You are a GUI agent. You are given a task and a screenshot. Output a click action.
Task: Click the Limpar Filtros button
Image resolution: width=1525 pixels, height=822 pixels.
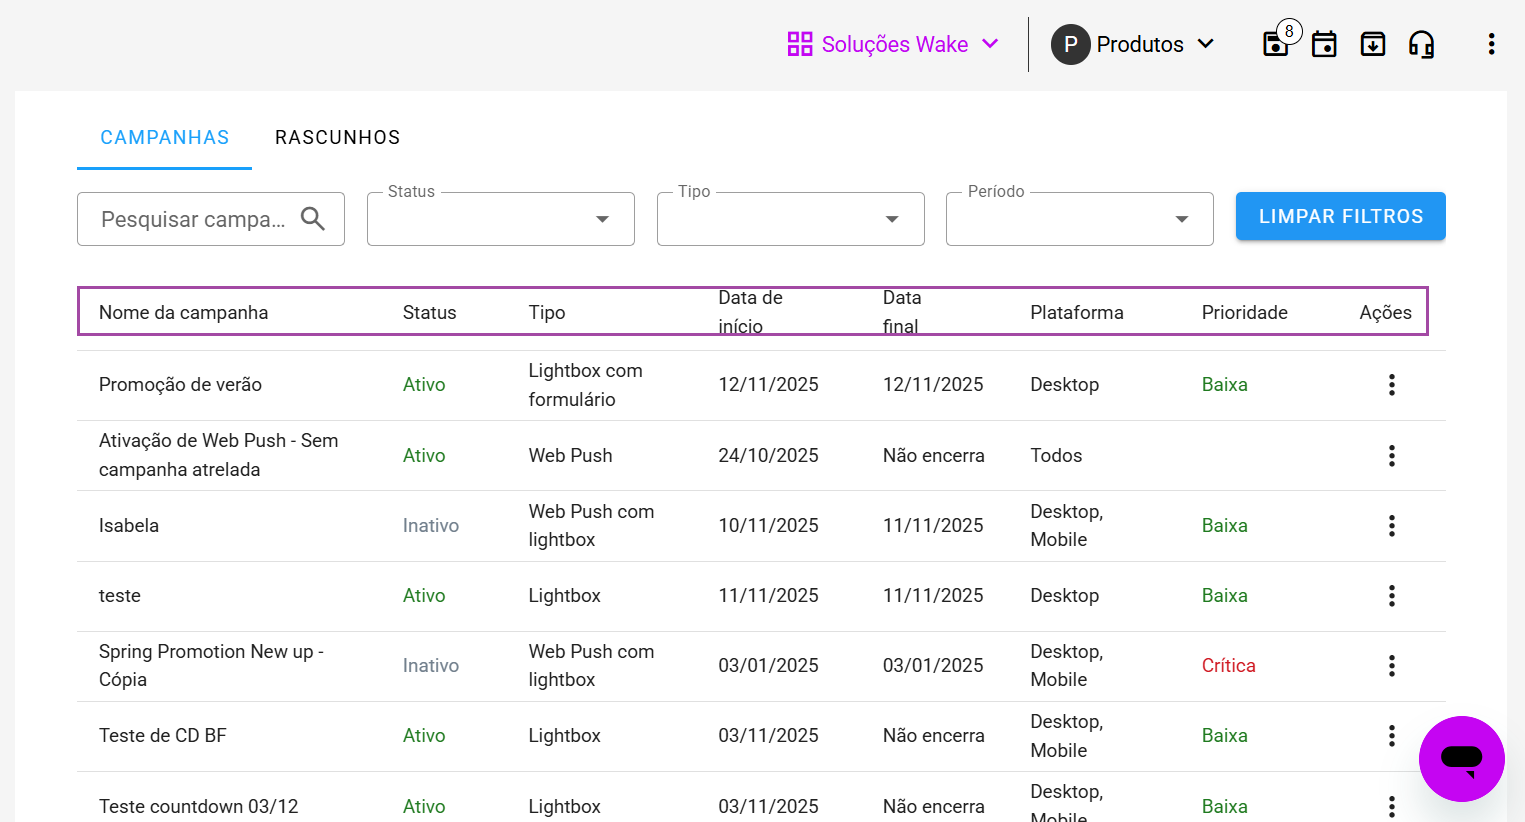1340,216
